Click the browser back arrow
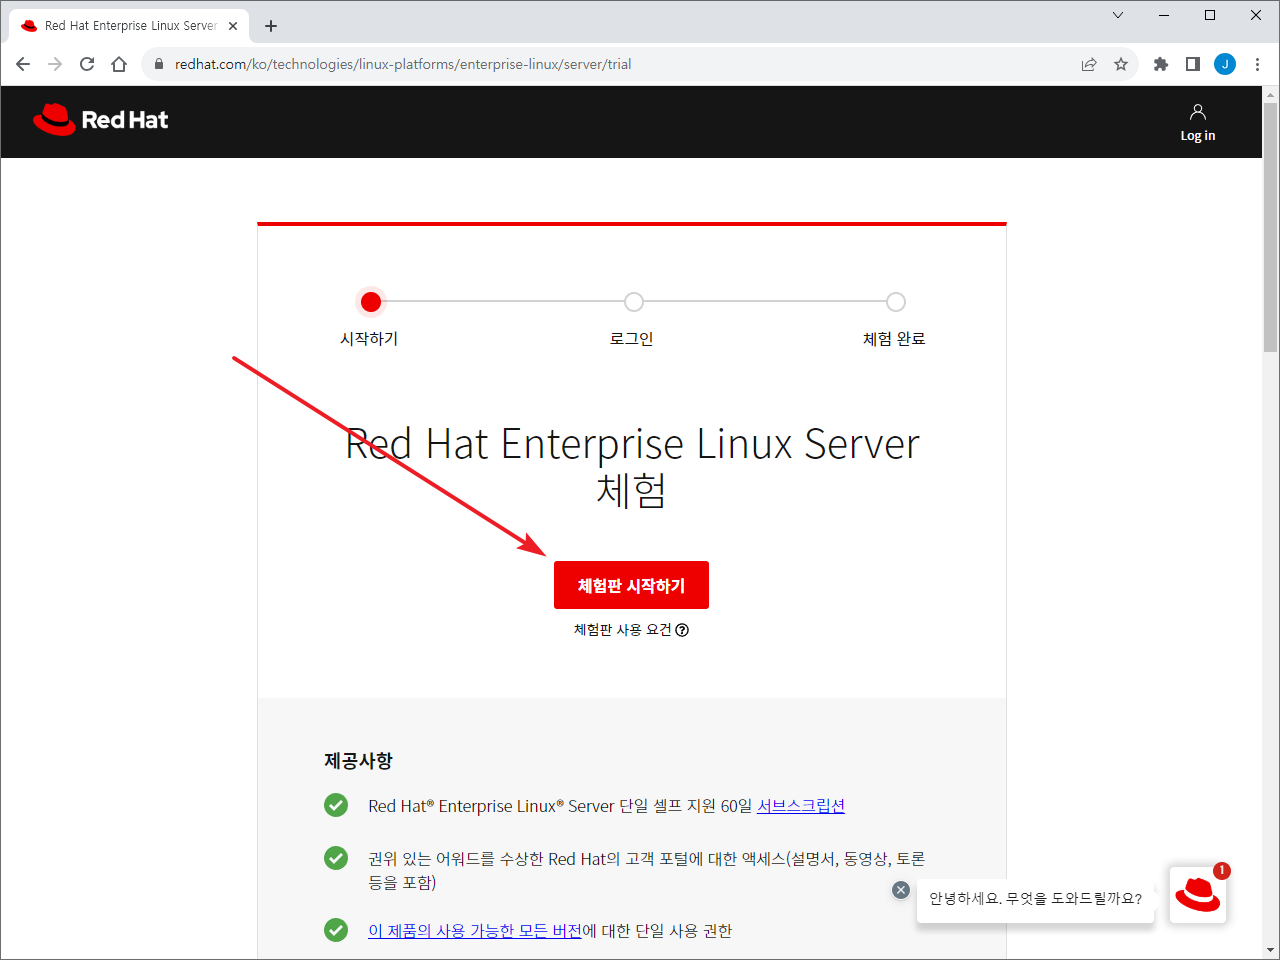 [23, 64]
